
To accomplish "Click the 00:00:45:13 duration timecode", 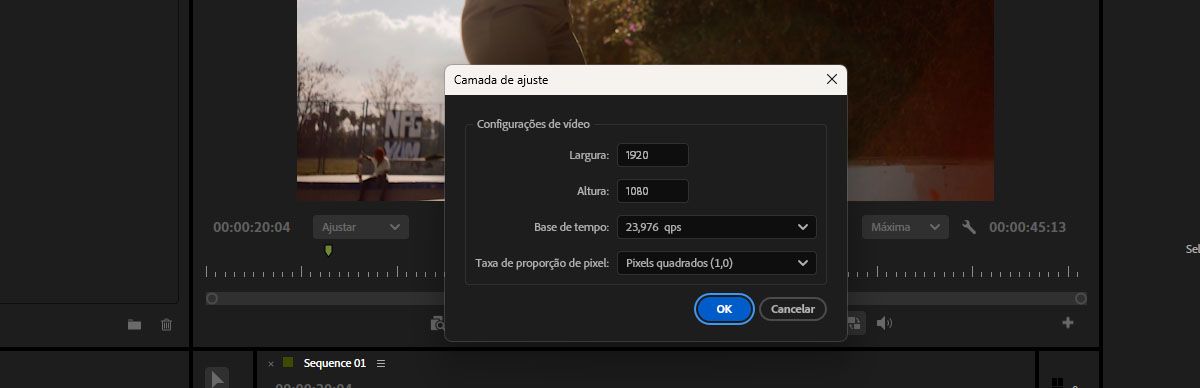I will pyautogui.click(x=1028, y=227).
